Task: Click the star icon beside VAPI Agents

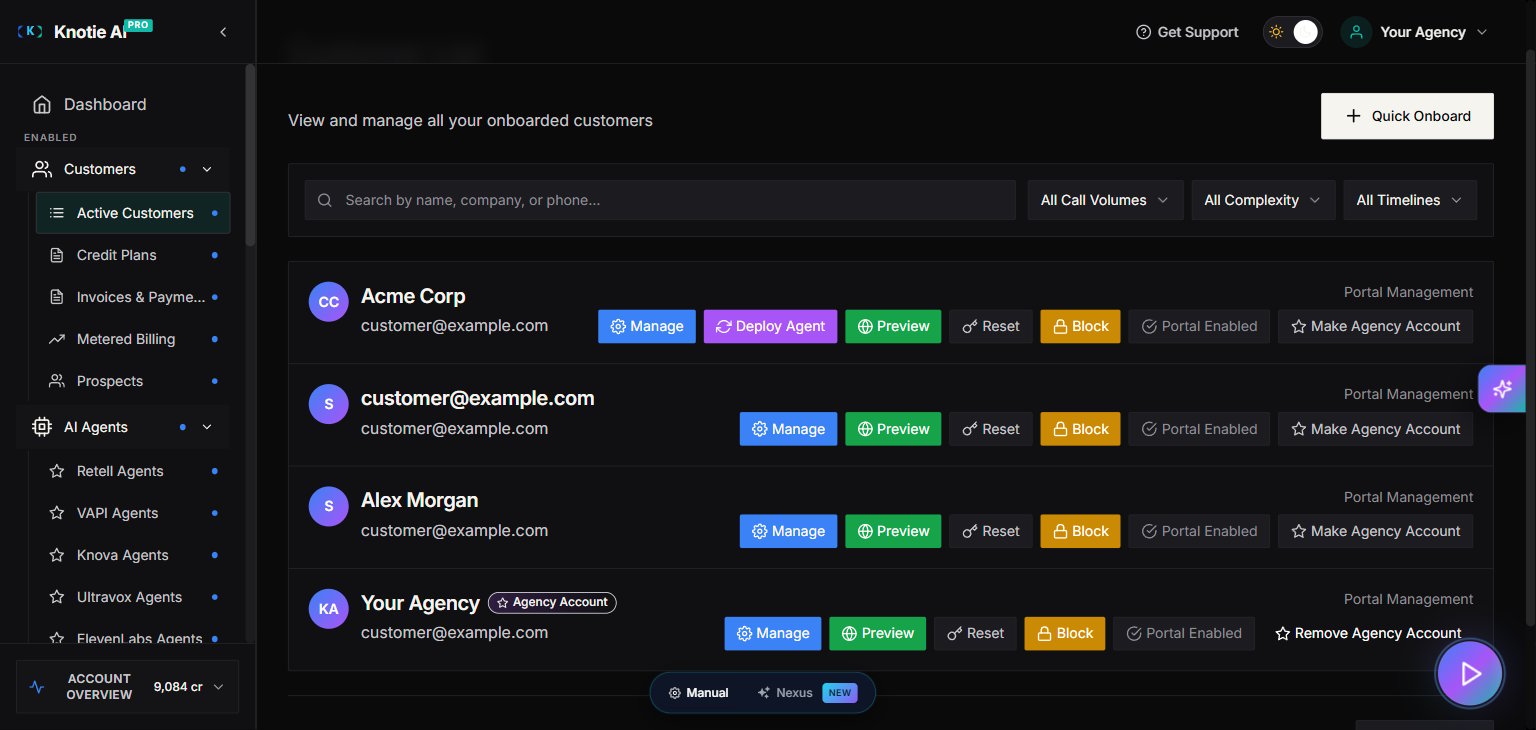Action: [57, 513]
